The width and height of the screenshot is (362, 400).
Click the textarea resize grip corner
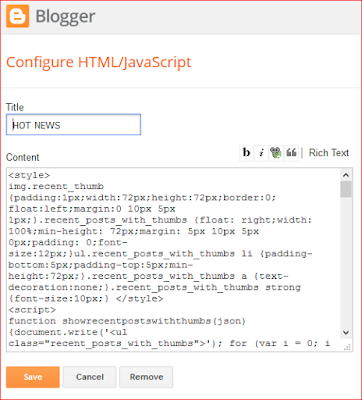point(347,347)
